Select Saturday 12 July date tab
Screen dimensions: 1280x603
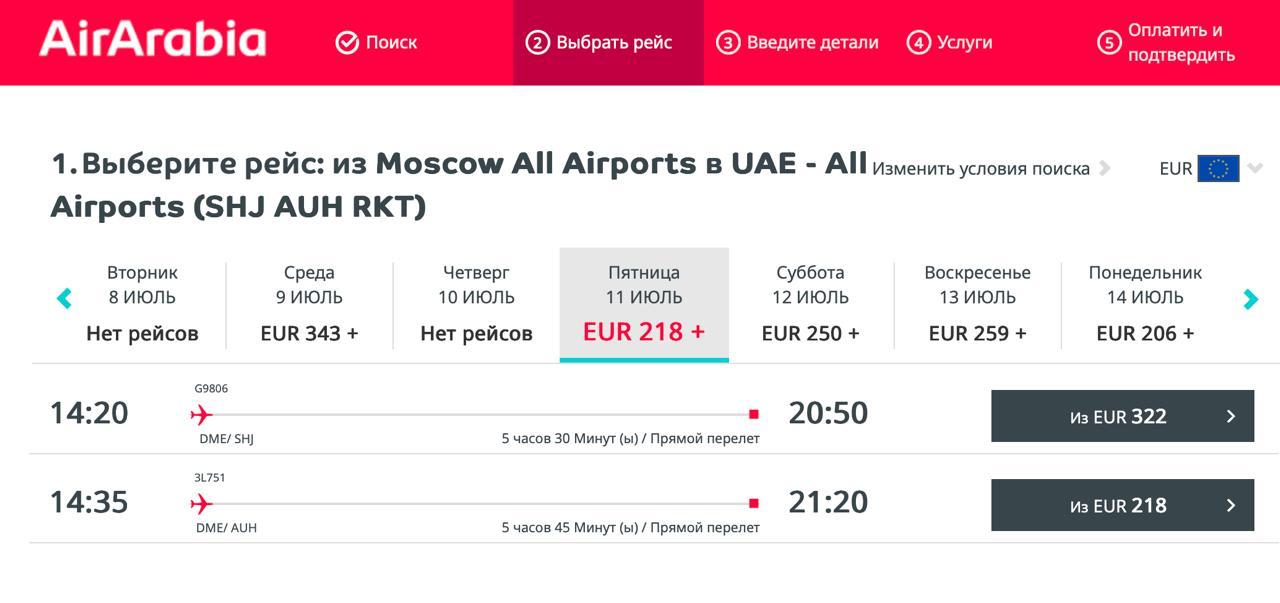pyautogui.click(x=810, y=303)
